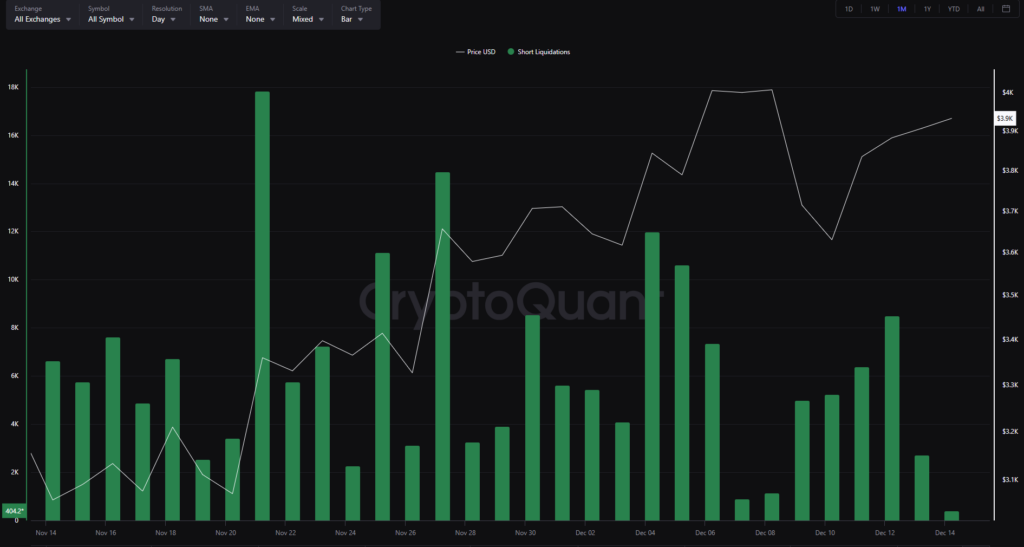This screenshot has width=1024, height=547.
Task: Click the Dec 14 x-axis date label
Action: [945, 533]
